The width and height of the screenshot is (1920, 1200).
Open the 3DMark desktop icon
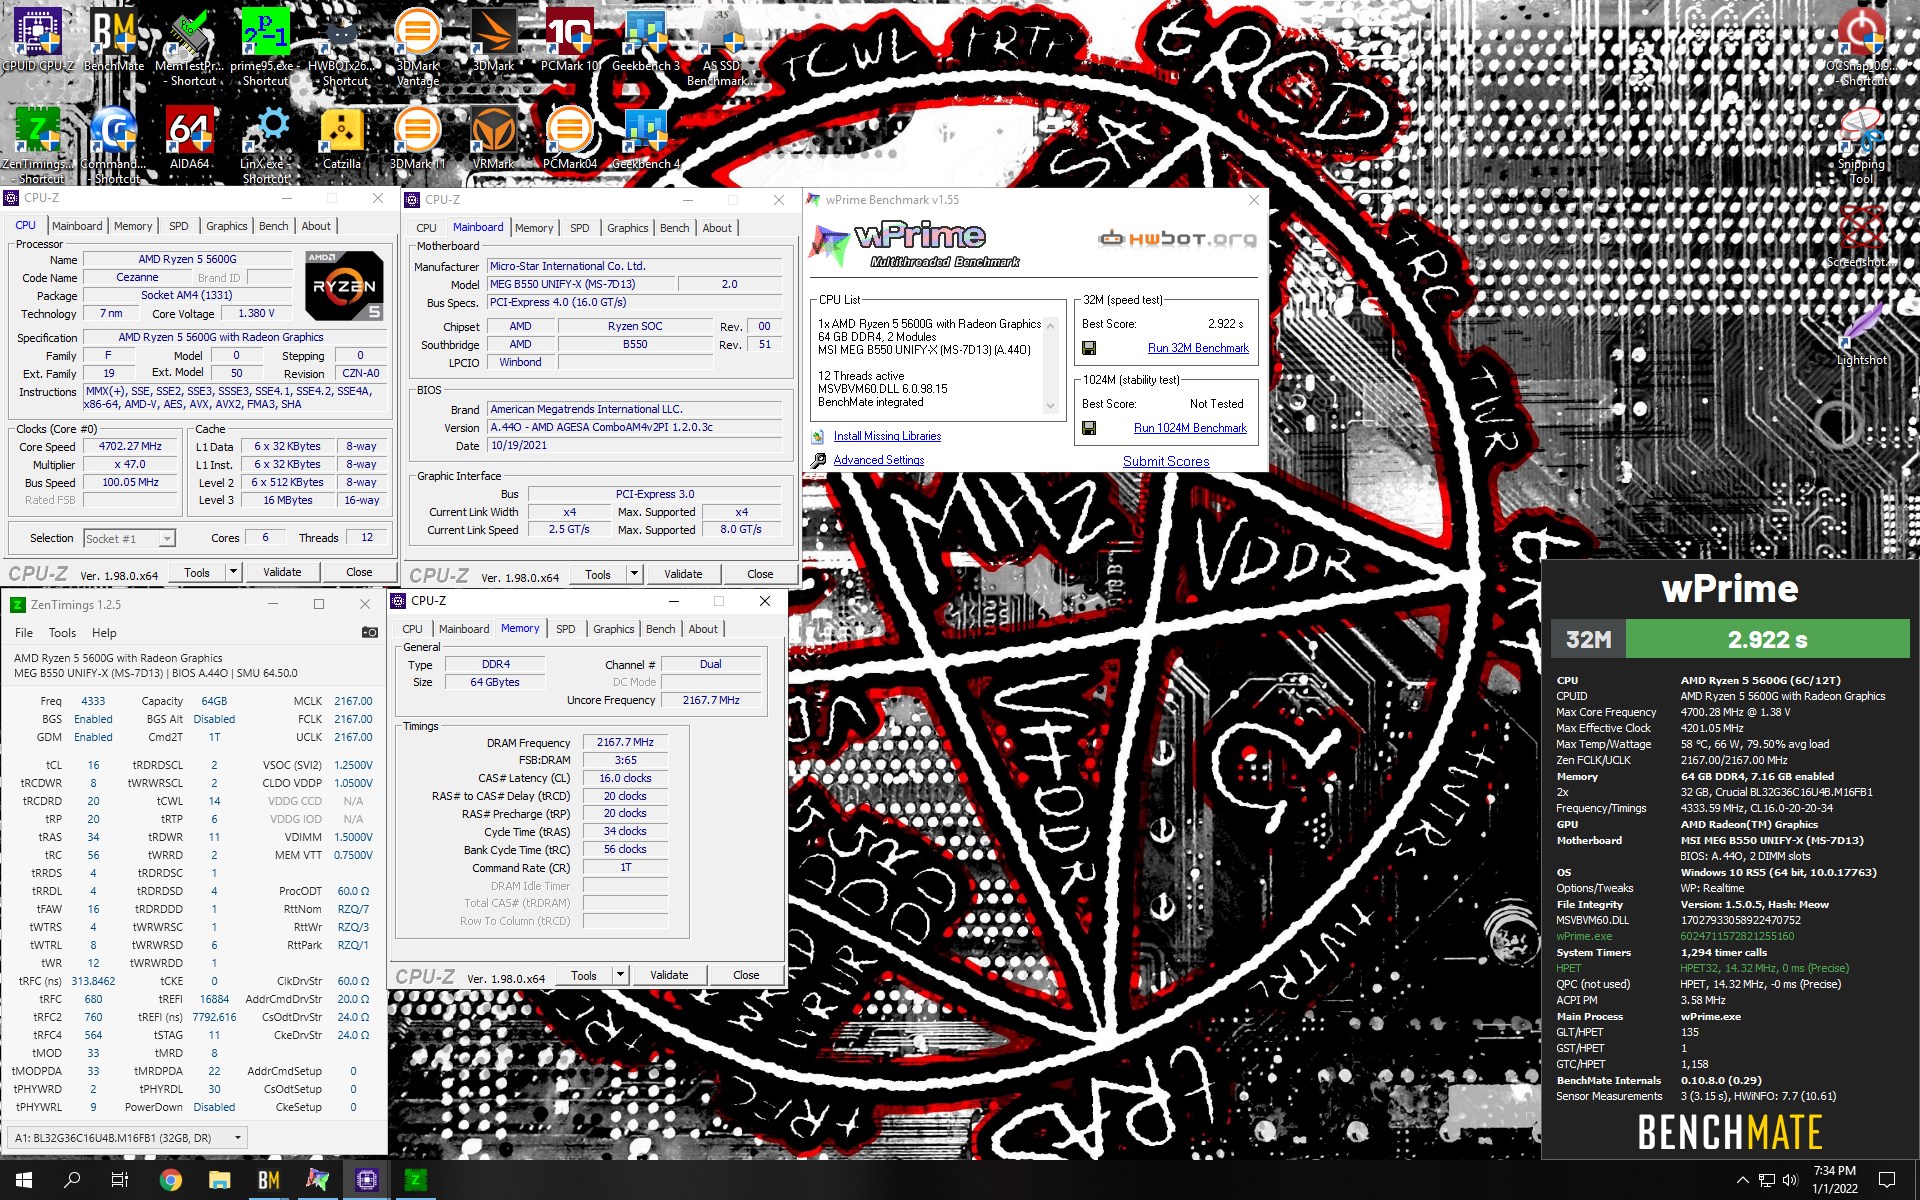point(494,40)
